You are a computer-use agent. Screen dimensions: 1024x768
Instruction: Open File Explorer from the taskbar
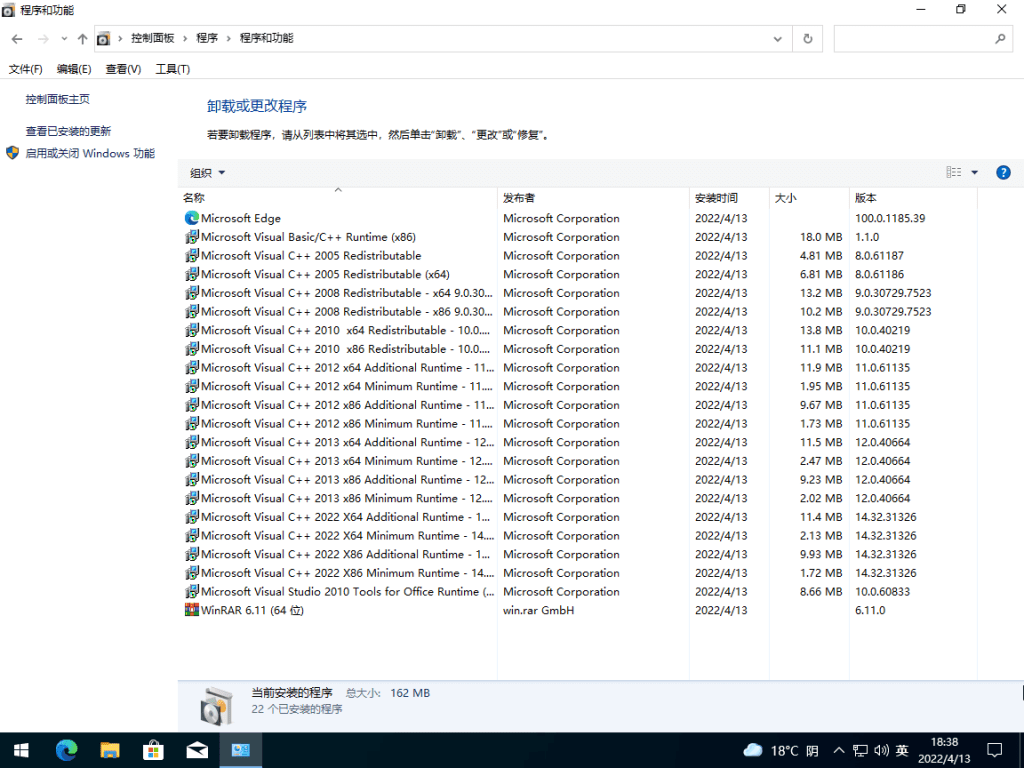coord(109,750)
